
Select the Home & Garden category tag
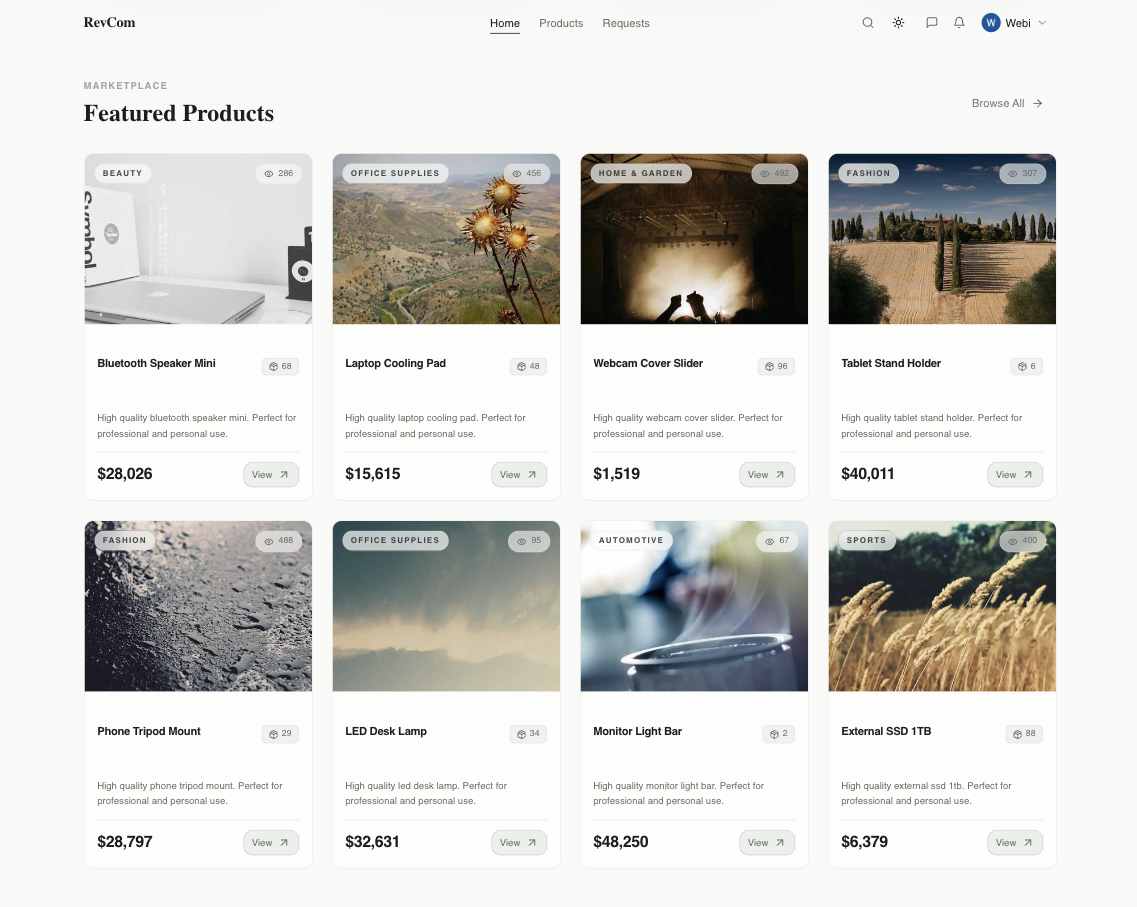pos(641,173)
